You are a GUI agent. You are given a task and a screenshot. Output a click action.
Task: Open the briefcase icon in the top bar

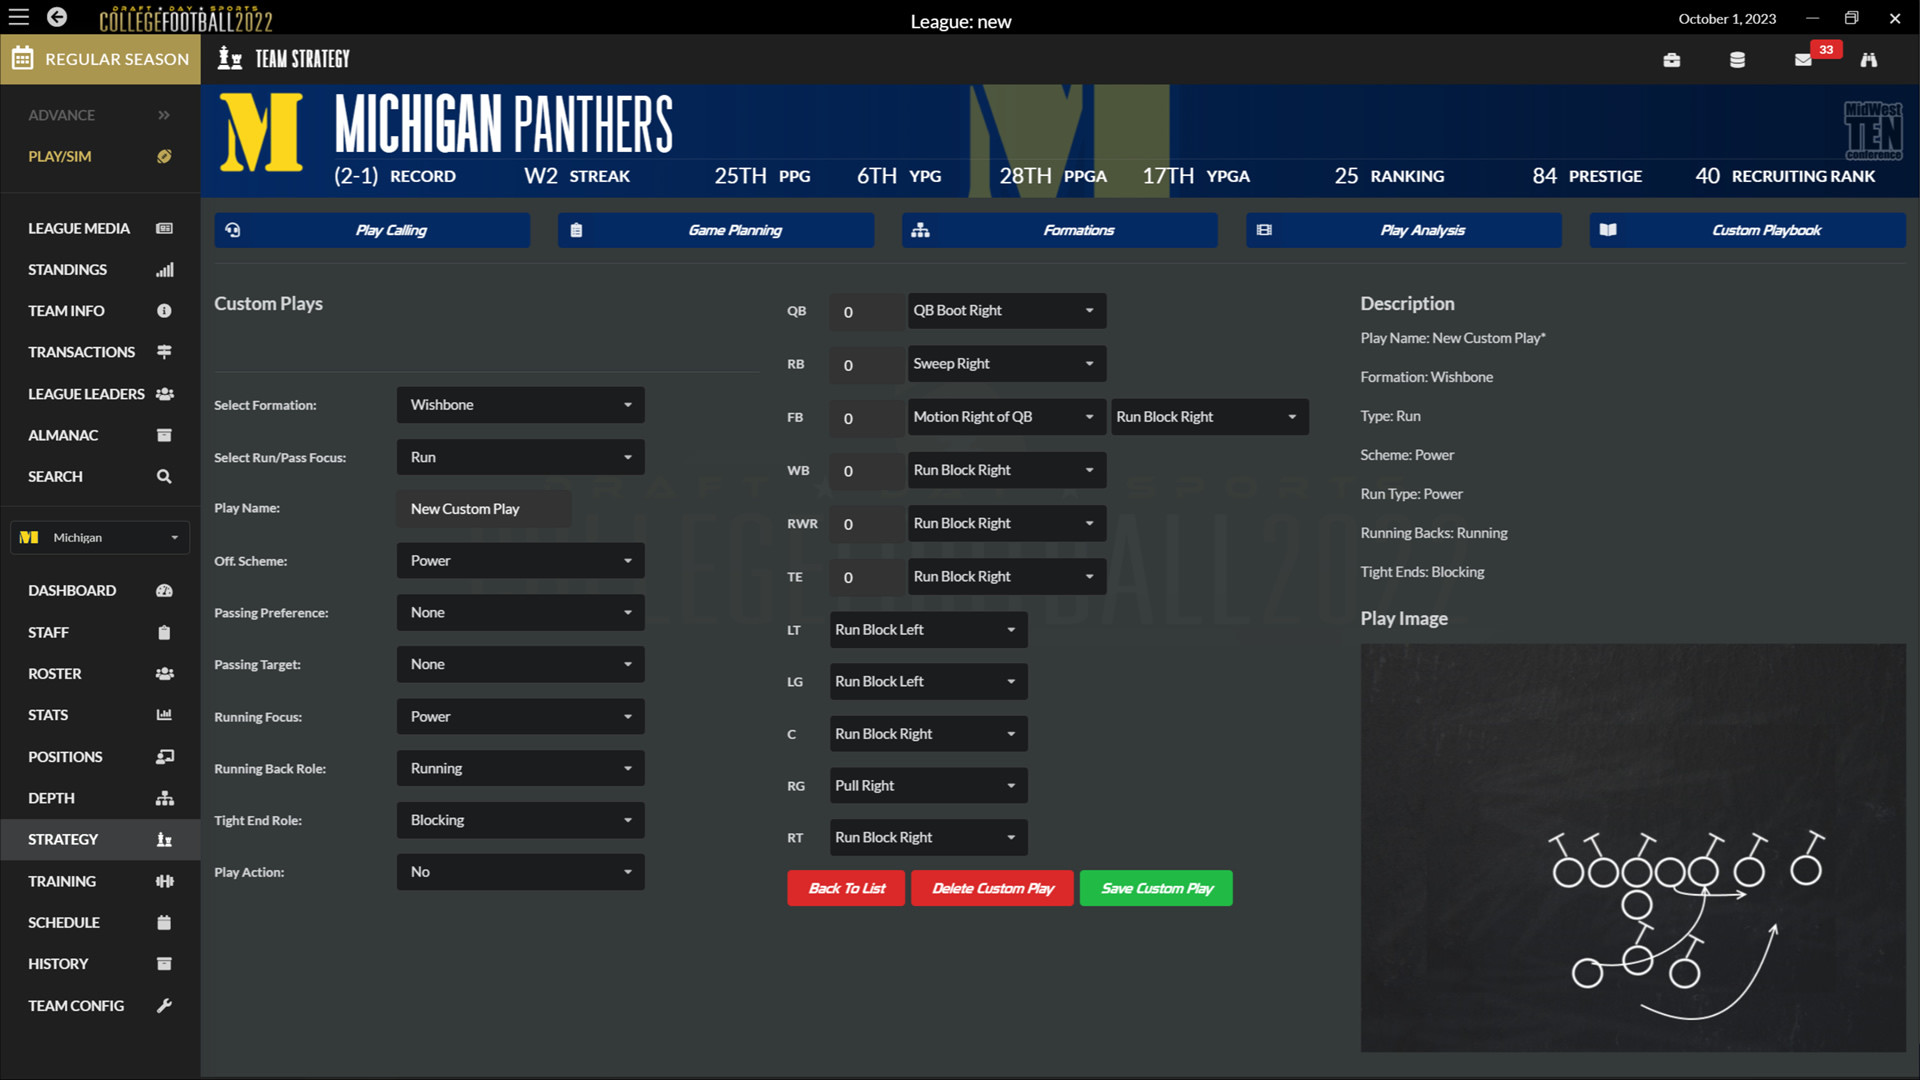pos(1672,60)
